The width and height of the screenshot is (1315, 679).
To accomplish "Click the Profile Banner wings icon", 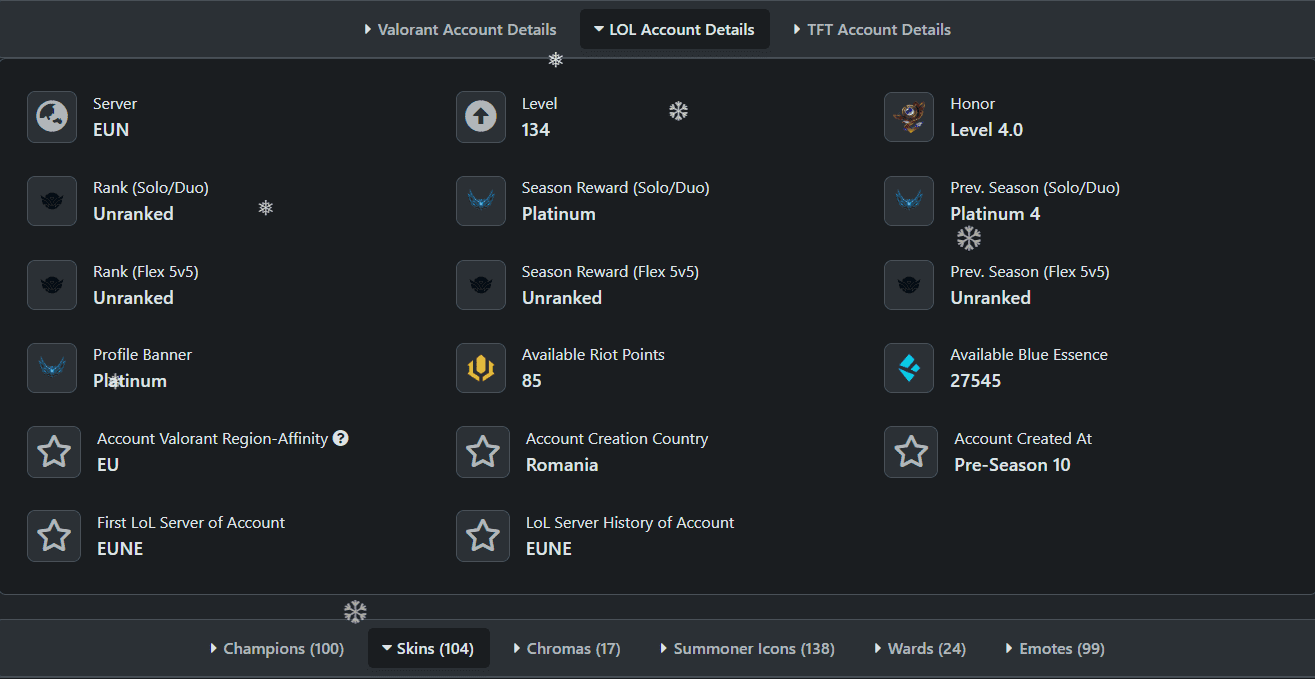I will tap(52, 368).
